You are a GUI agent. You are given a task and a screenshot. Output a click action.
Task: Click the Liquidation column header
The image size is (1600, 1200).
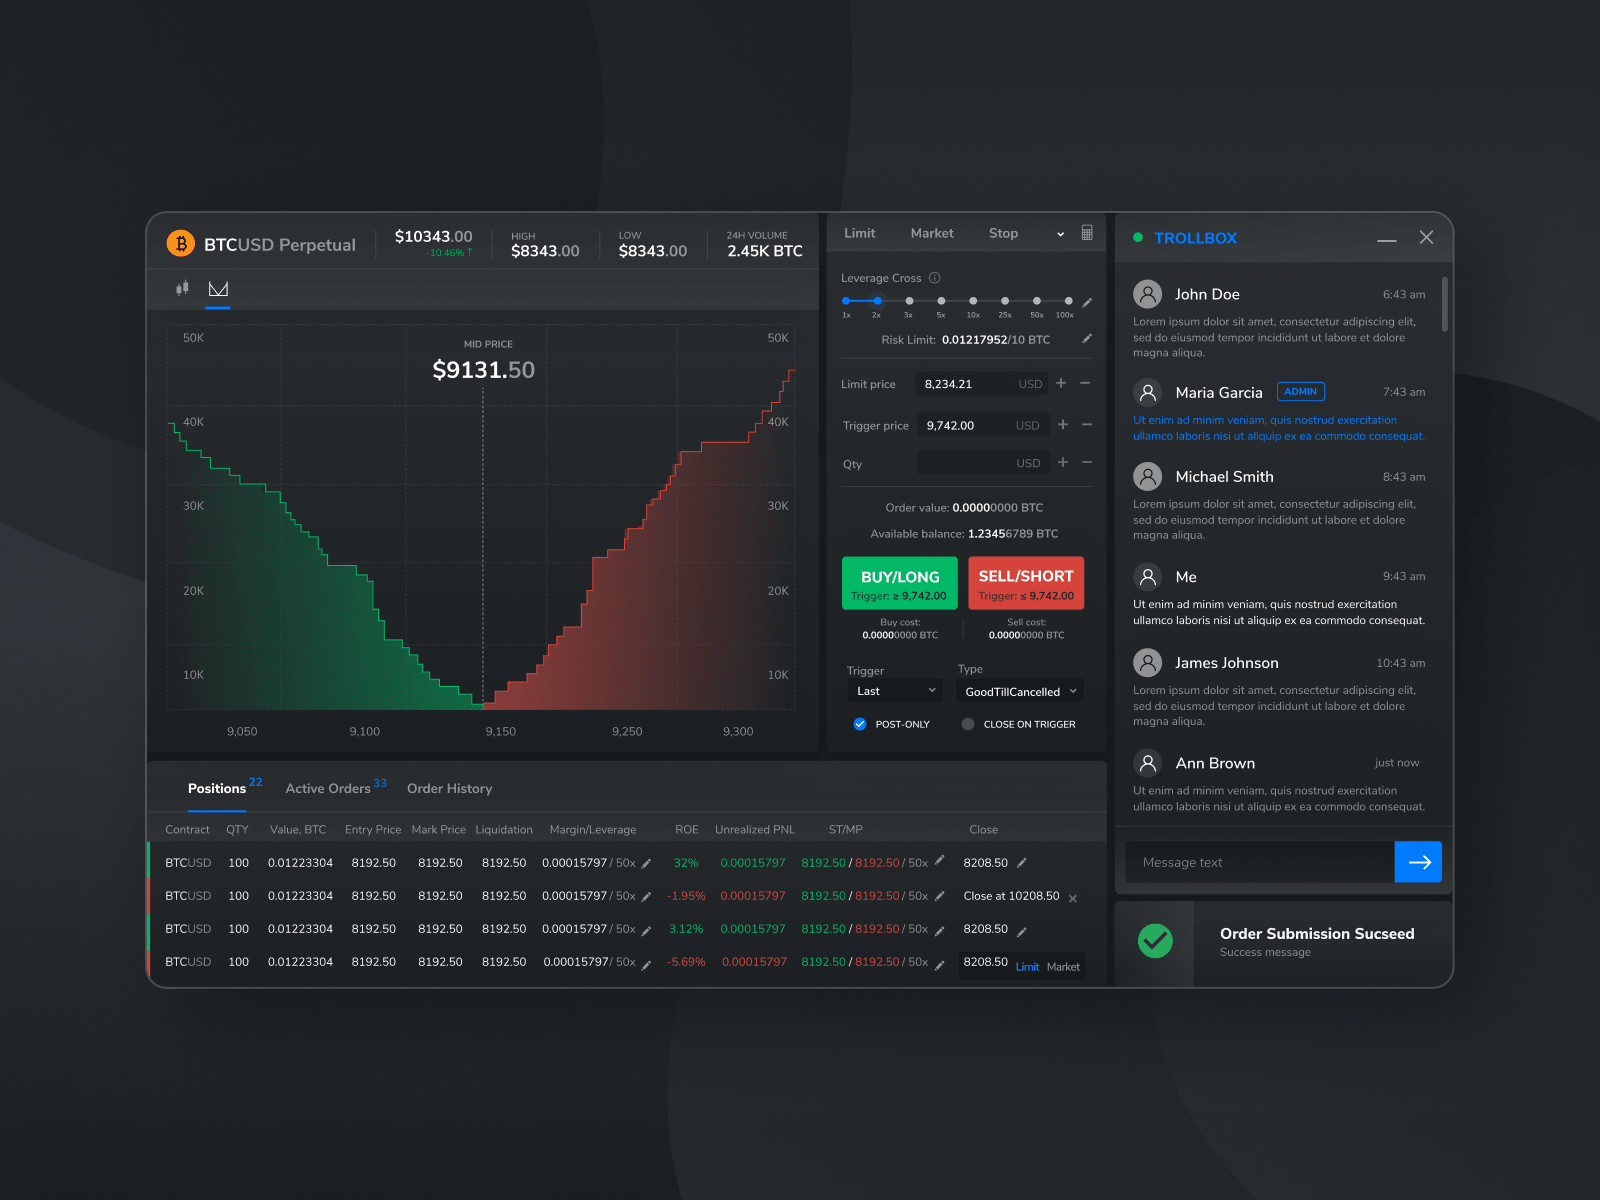(504, 830)
